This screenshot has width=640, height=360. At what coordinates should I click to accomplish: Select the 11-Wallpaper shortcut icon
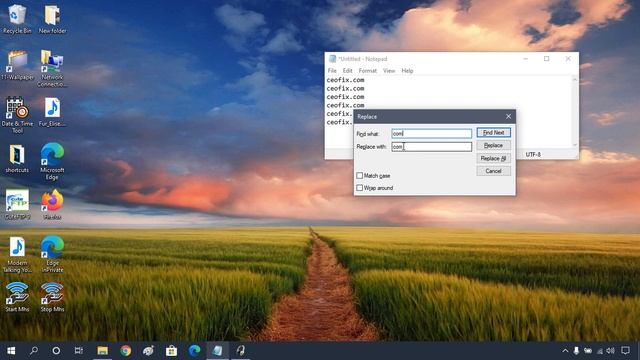(17, 65)
